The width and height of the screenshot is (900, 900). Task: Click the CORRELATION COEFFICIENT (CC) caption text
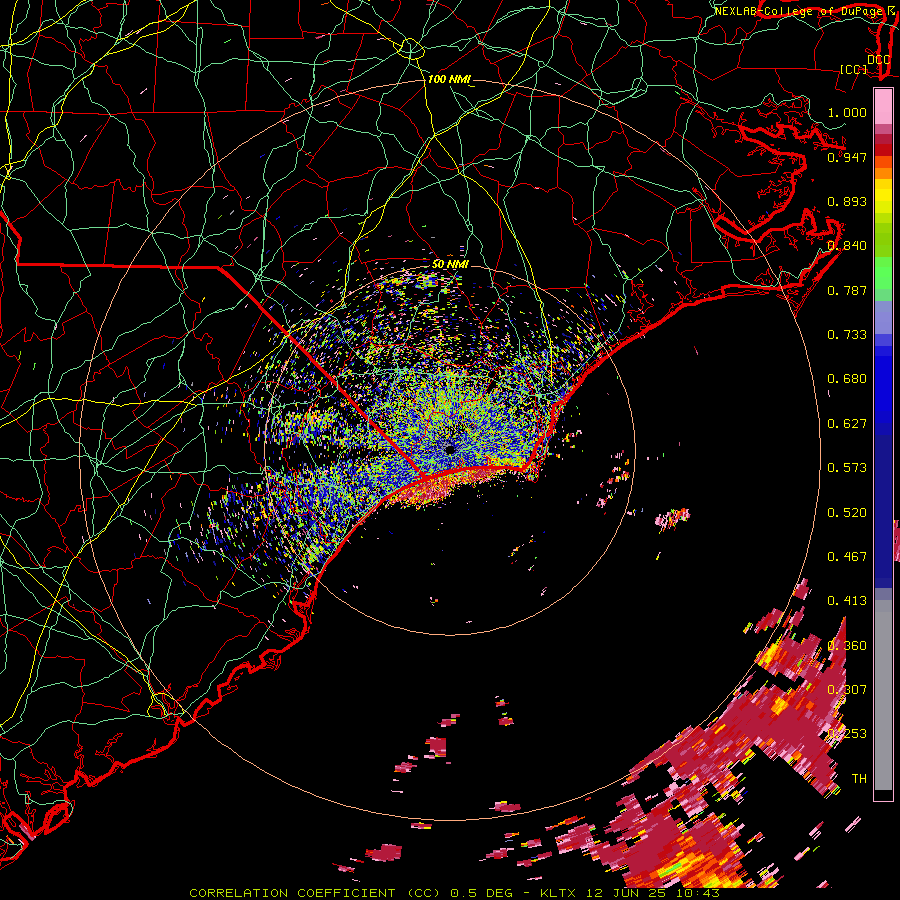(x=315, y=893)
